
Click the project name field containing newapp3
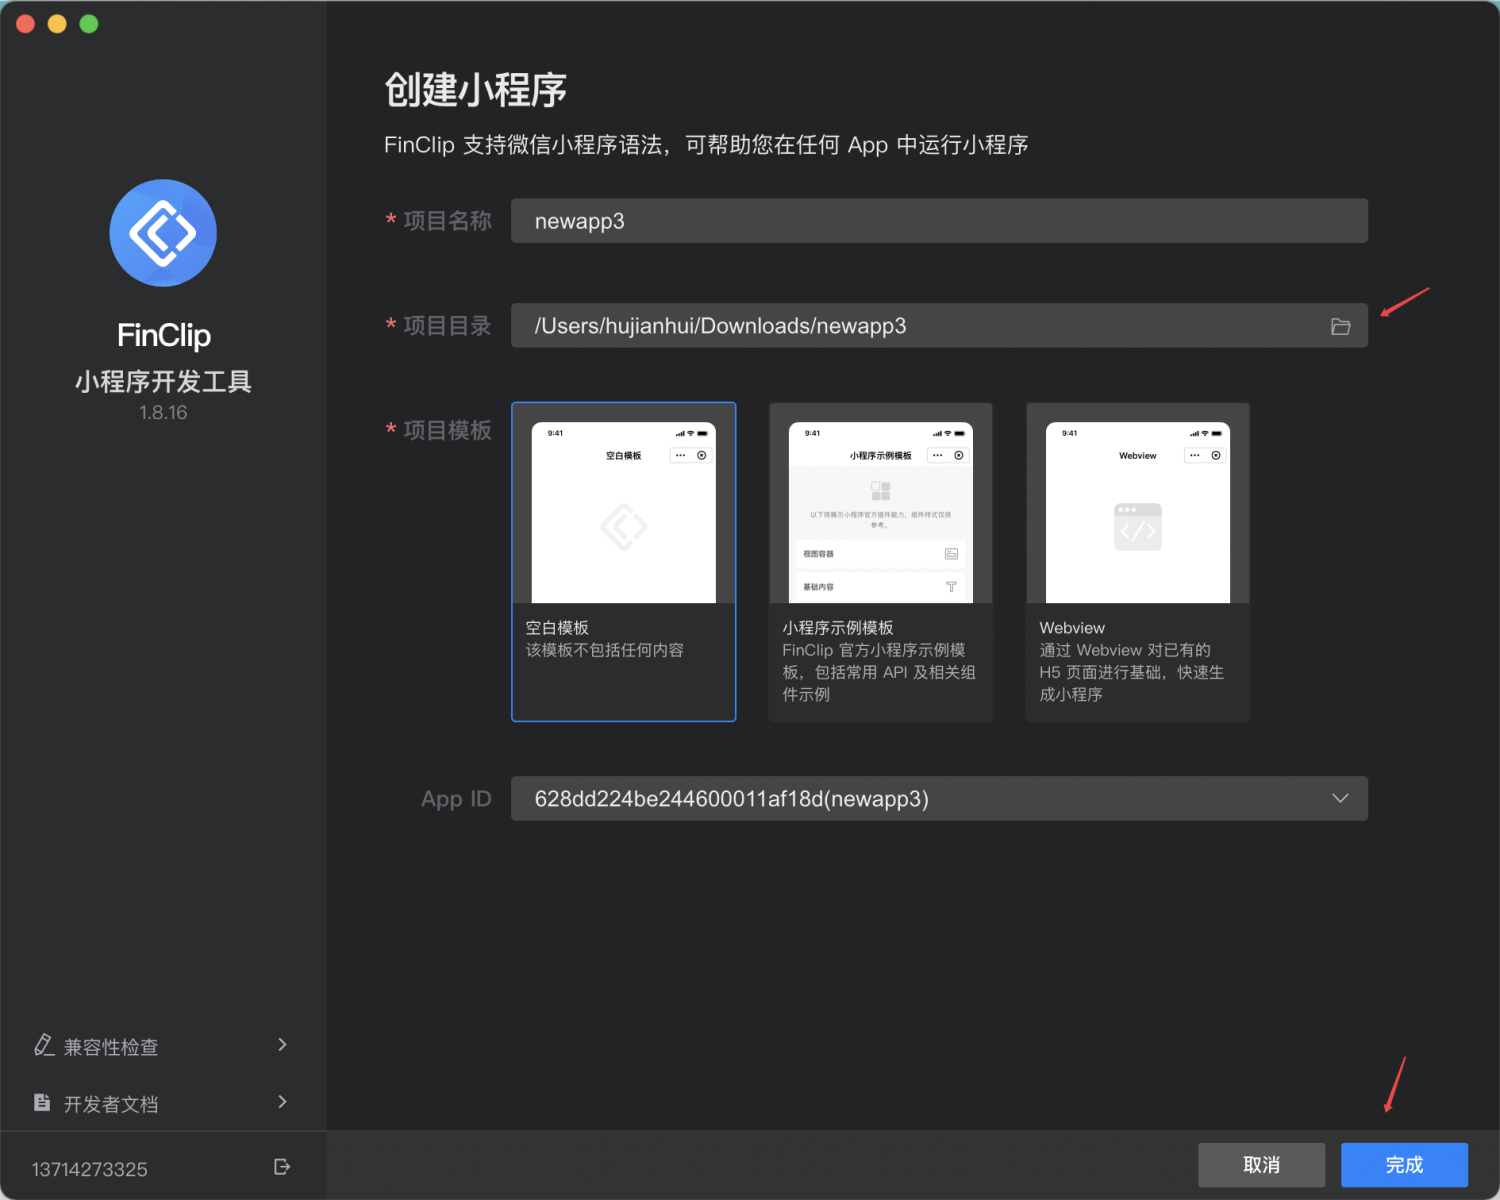(939, 221)
